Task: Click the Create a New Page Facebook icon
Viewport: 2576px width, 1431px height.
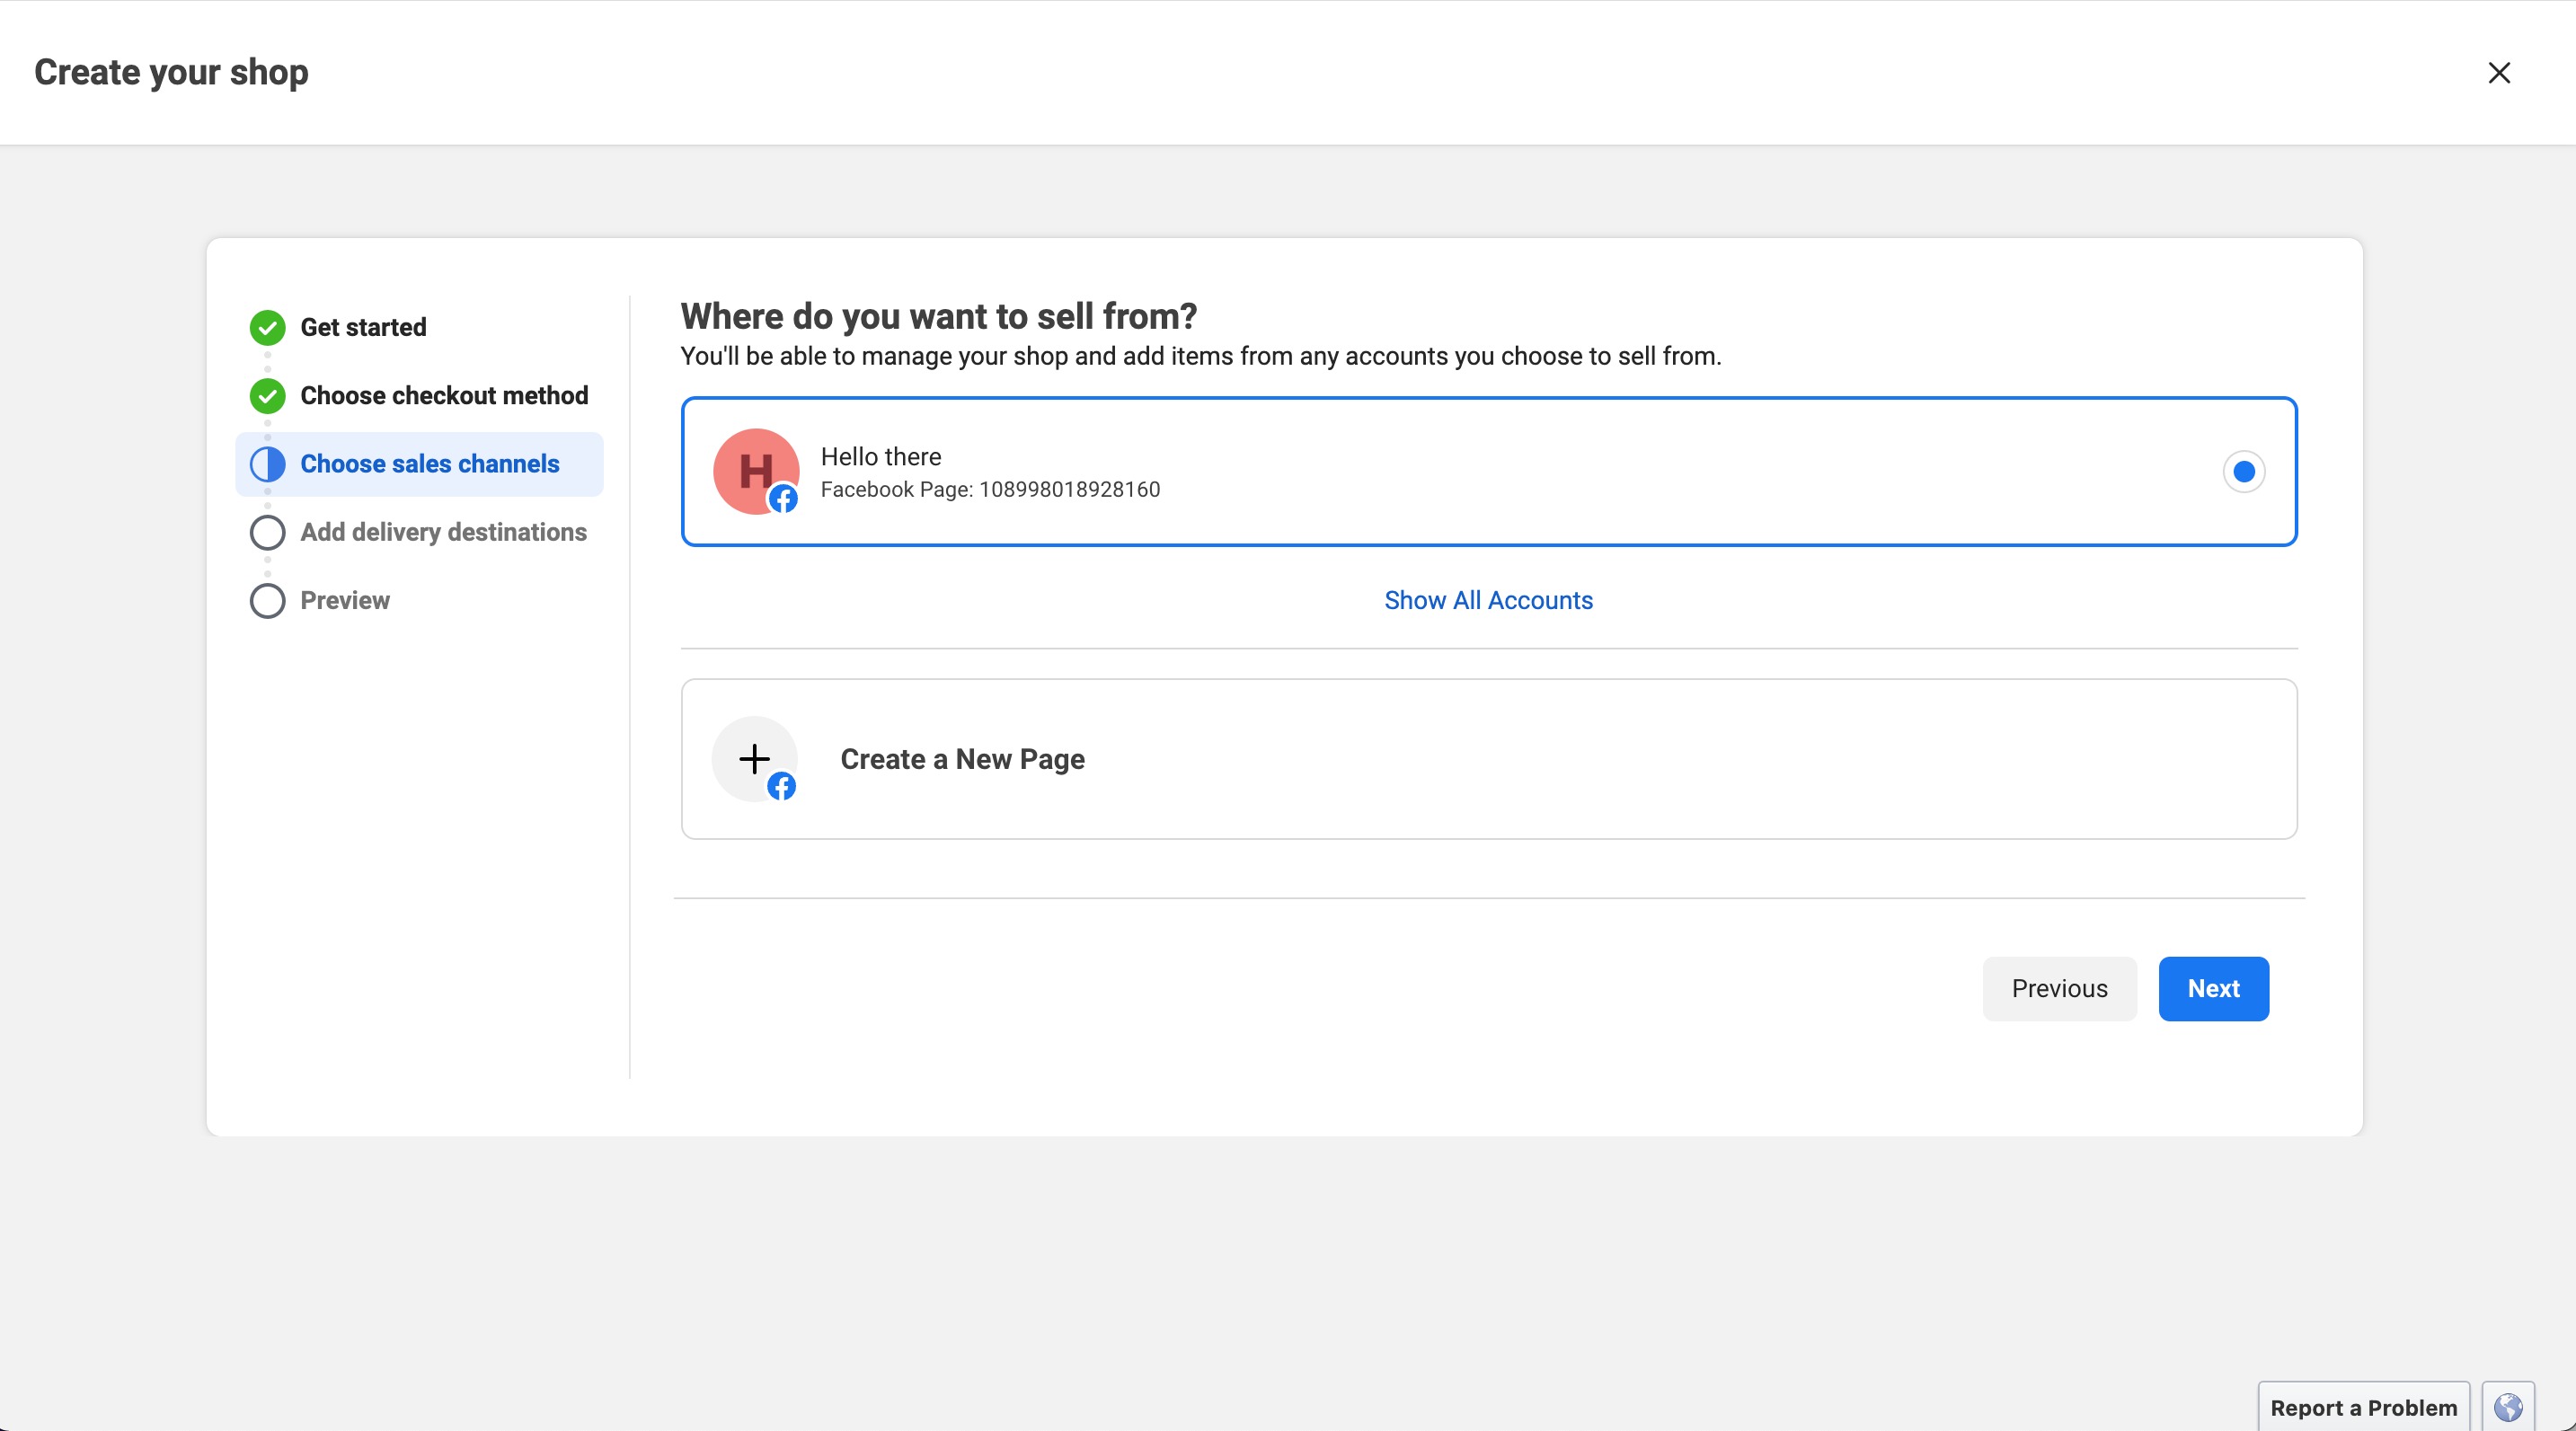Action: pos(781,786)
